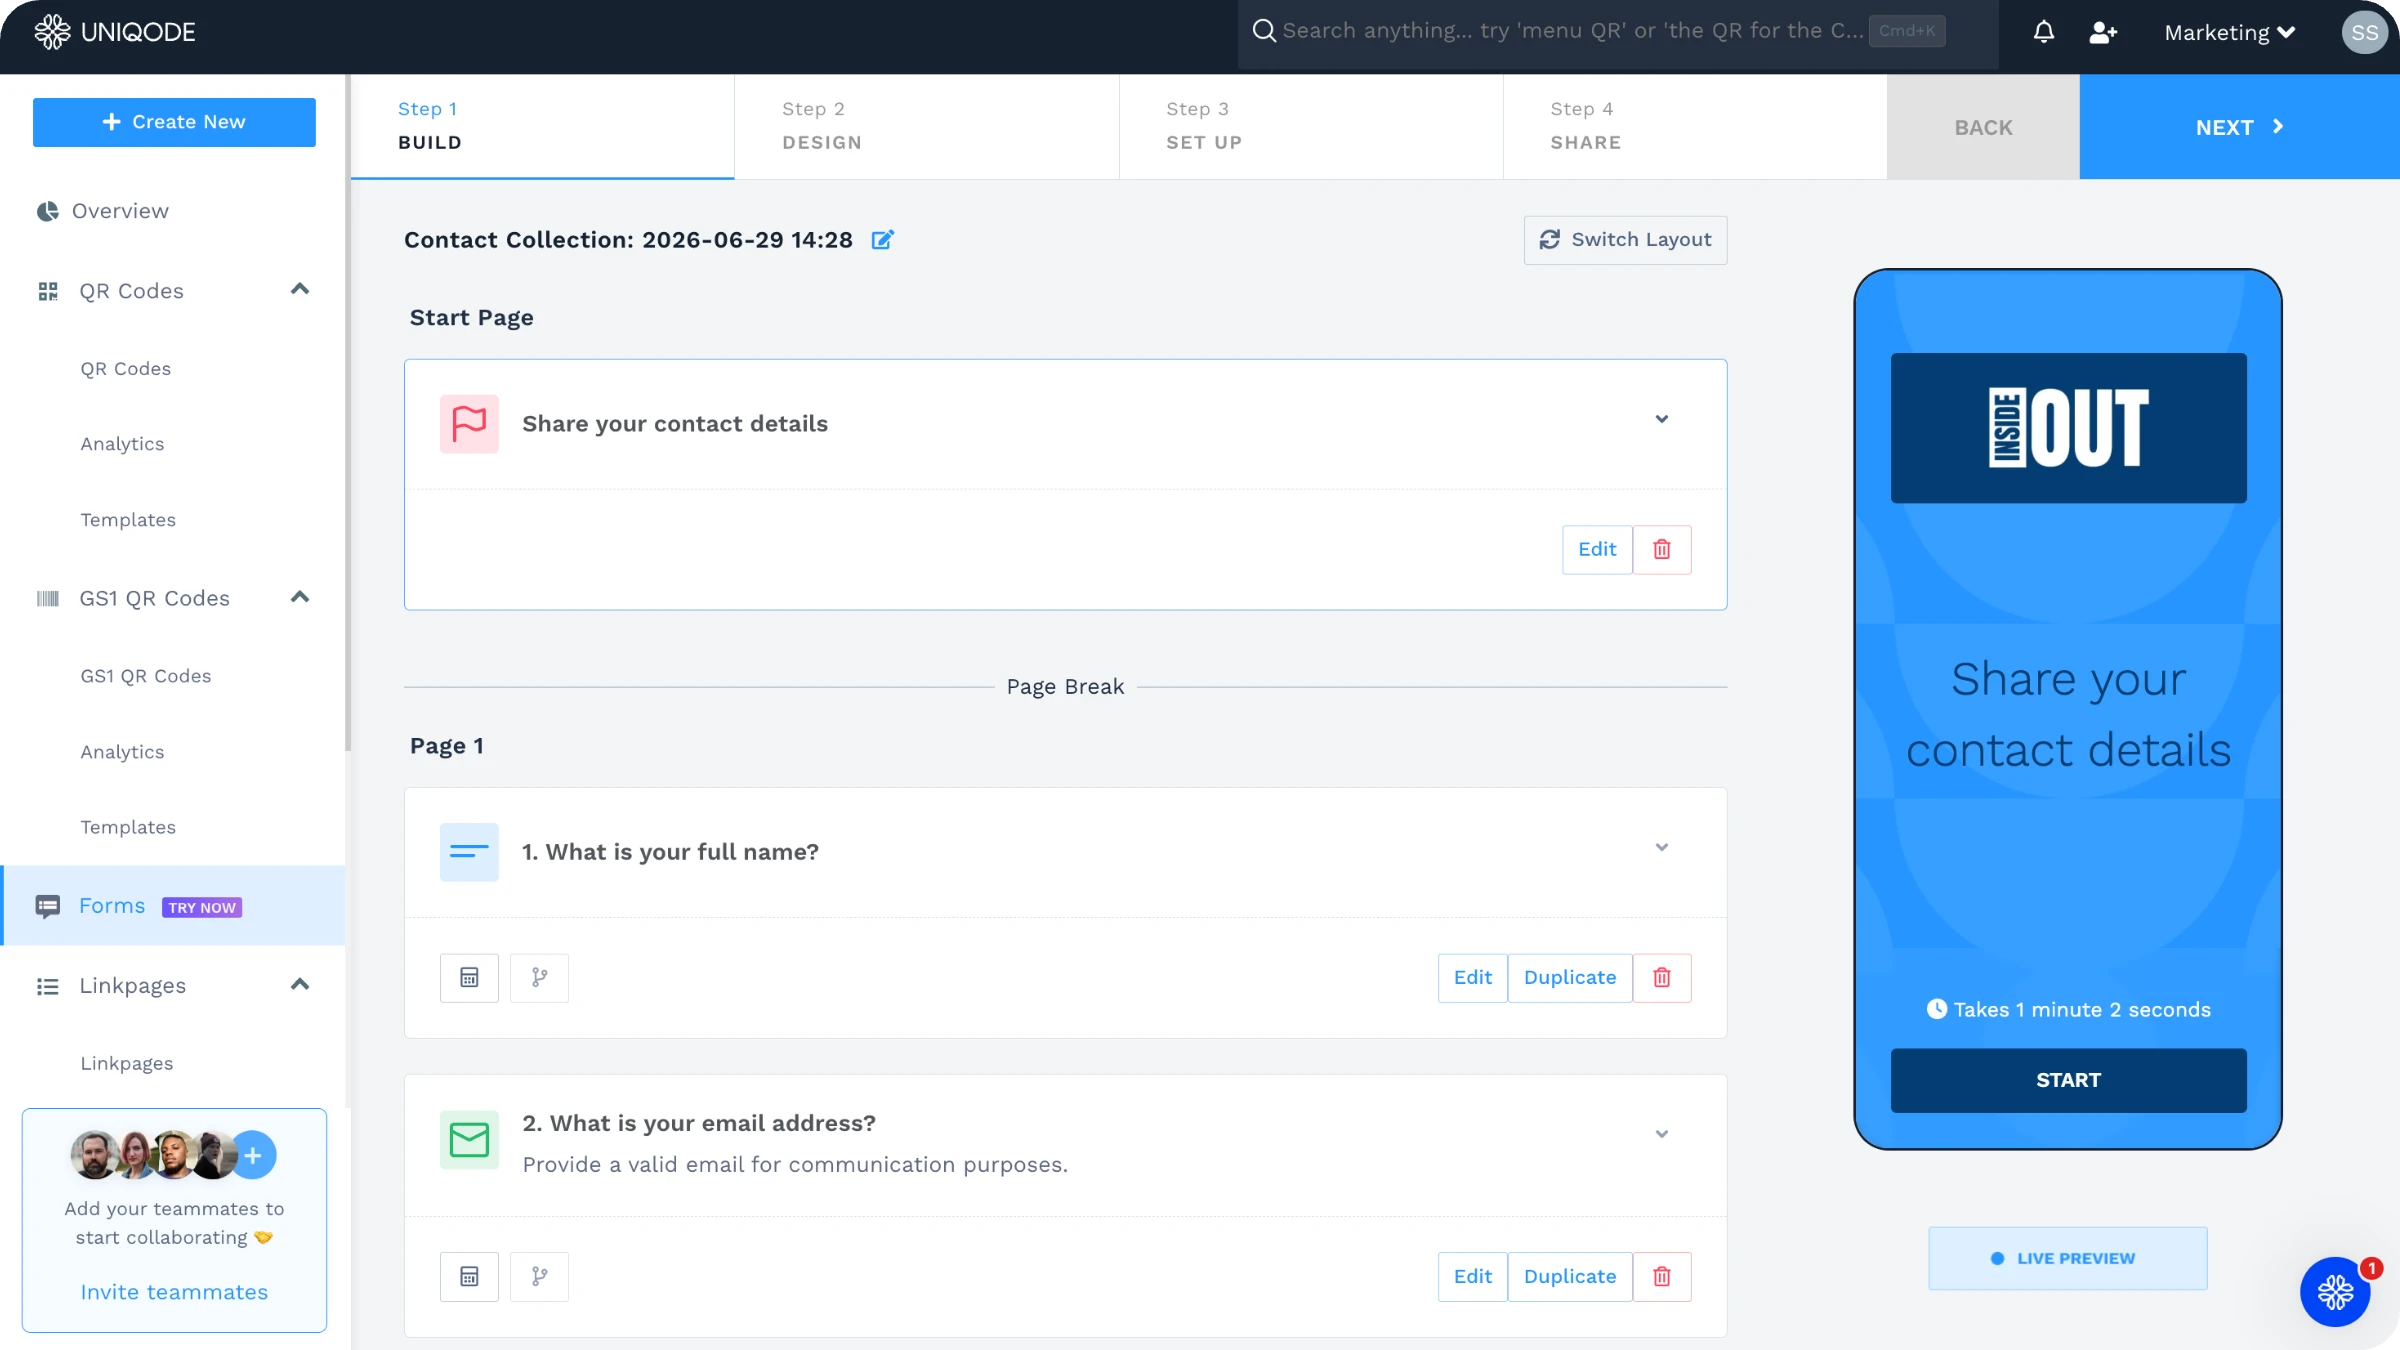Click START in the phone preview
Image resolution: width=2400 pixels, height=1350 pixels.
click(2068, 1080)
